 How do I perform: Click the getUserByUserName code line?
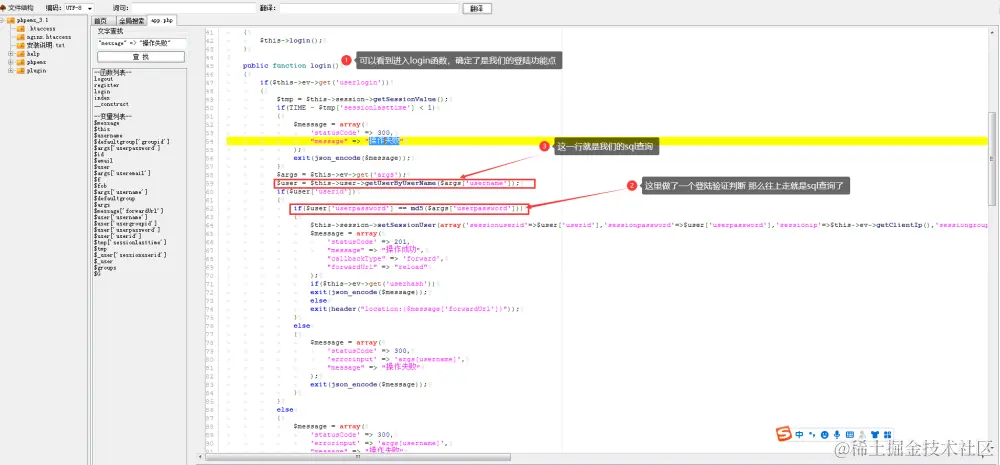click(x=406, y=184)
